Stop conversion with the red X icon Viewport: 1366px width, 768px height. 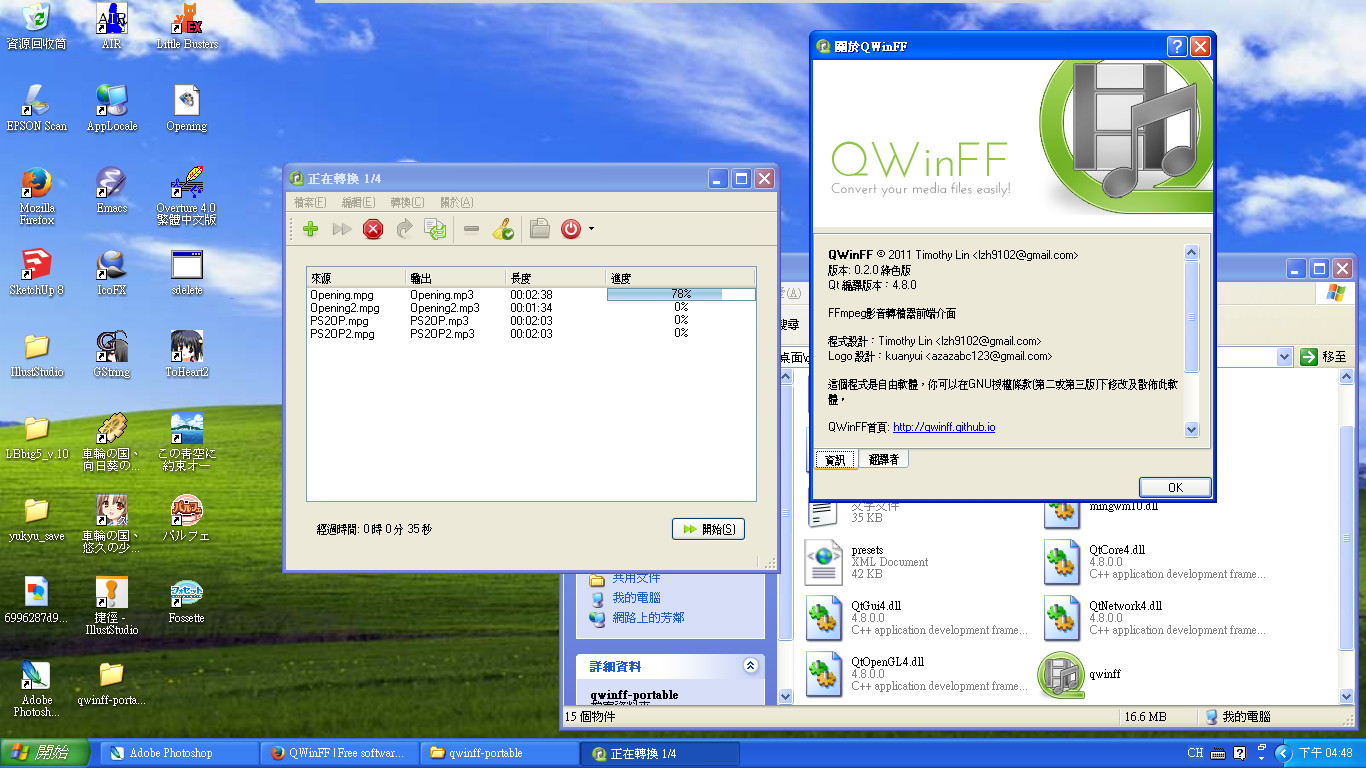point(373,229)
